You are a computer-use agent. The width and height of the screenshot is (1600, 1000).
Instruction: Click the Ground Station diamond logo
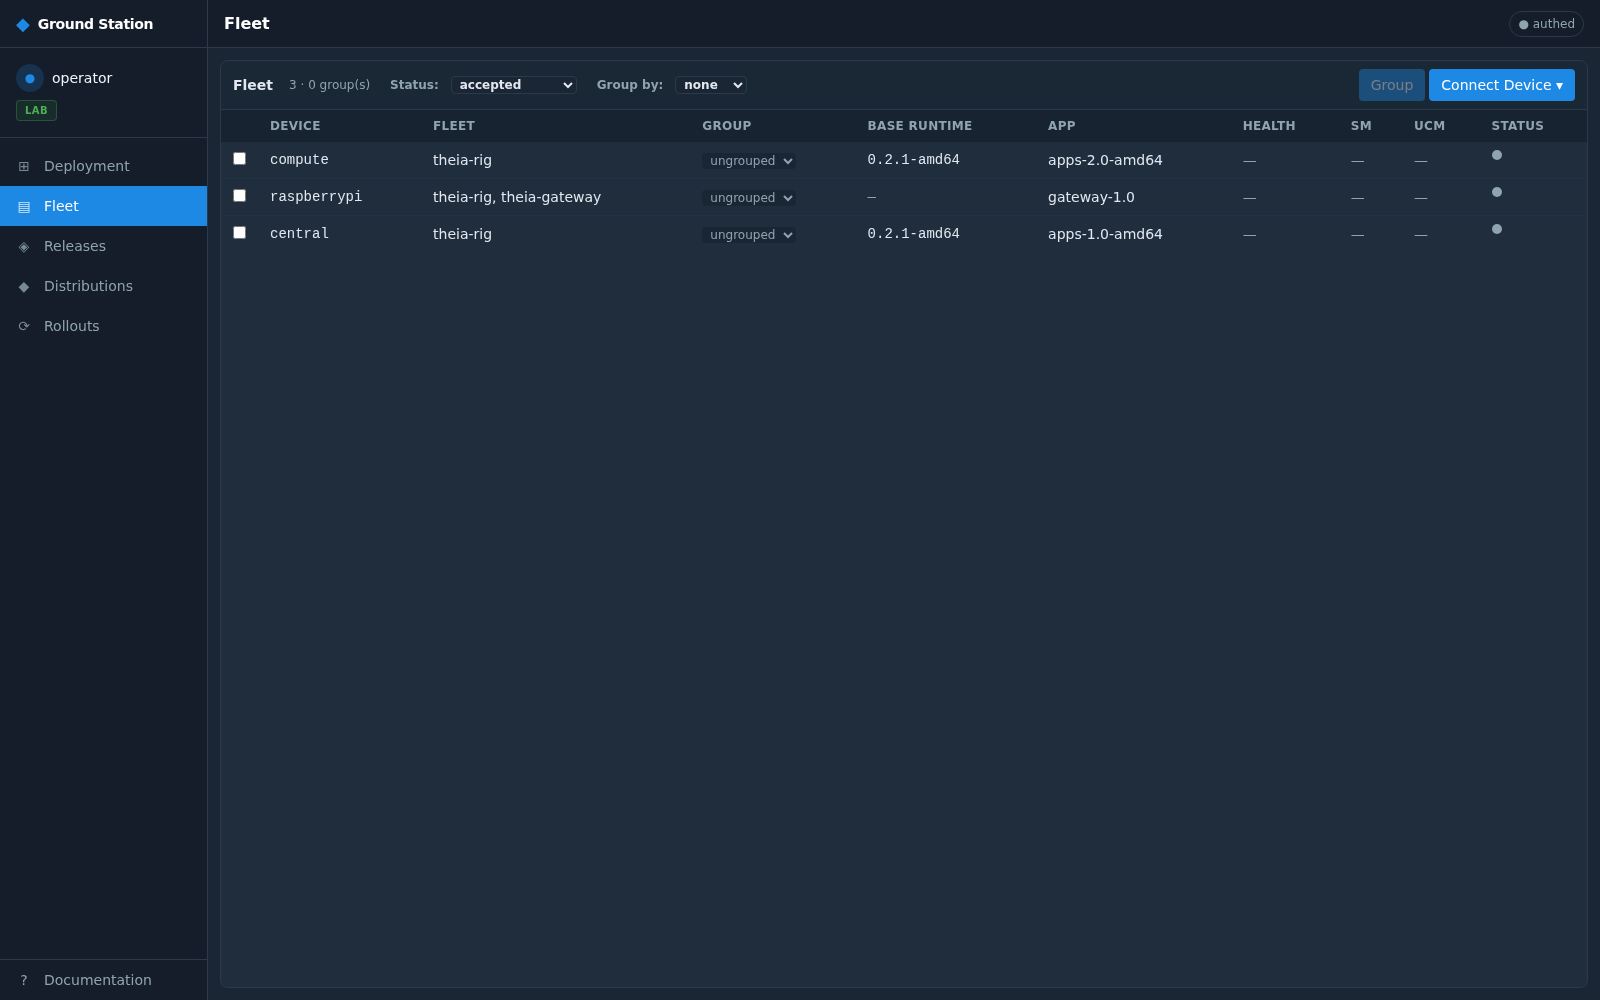pyautogui.click(x=23, y=24)
